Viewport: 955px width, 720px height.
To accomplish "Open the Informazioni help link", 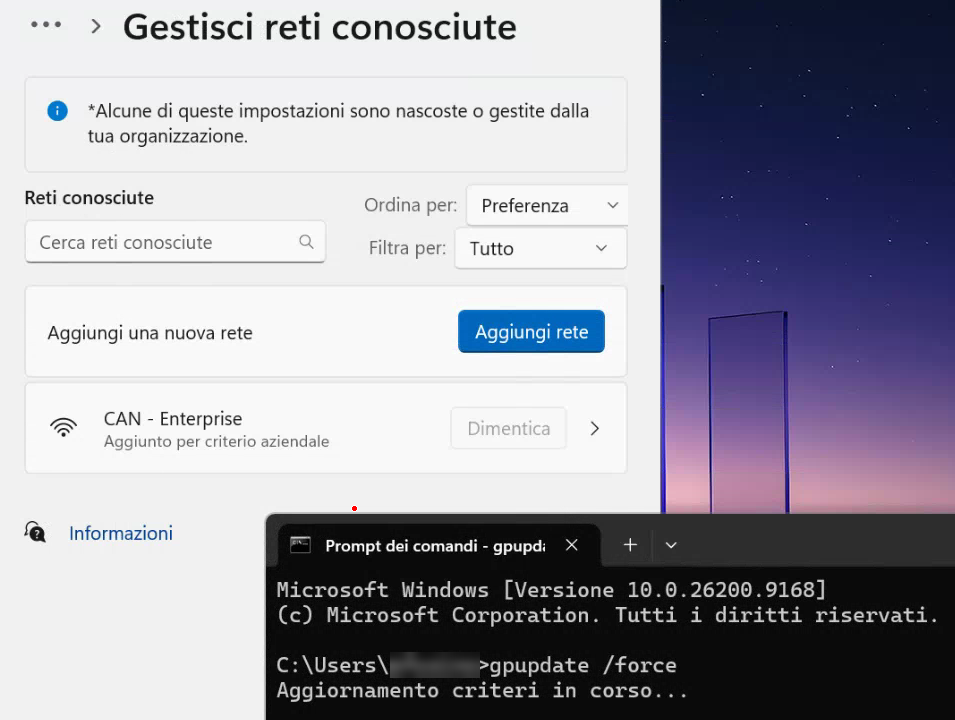I will click(x=121, y=533).
